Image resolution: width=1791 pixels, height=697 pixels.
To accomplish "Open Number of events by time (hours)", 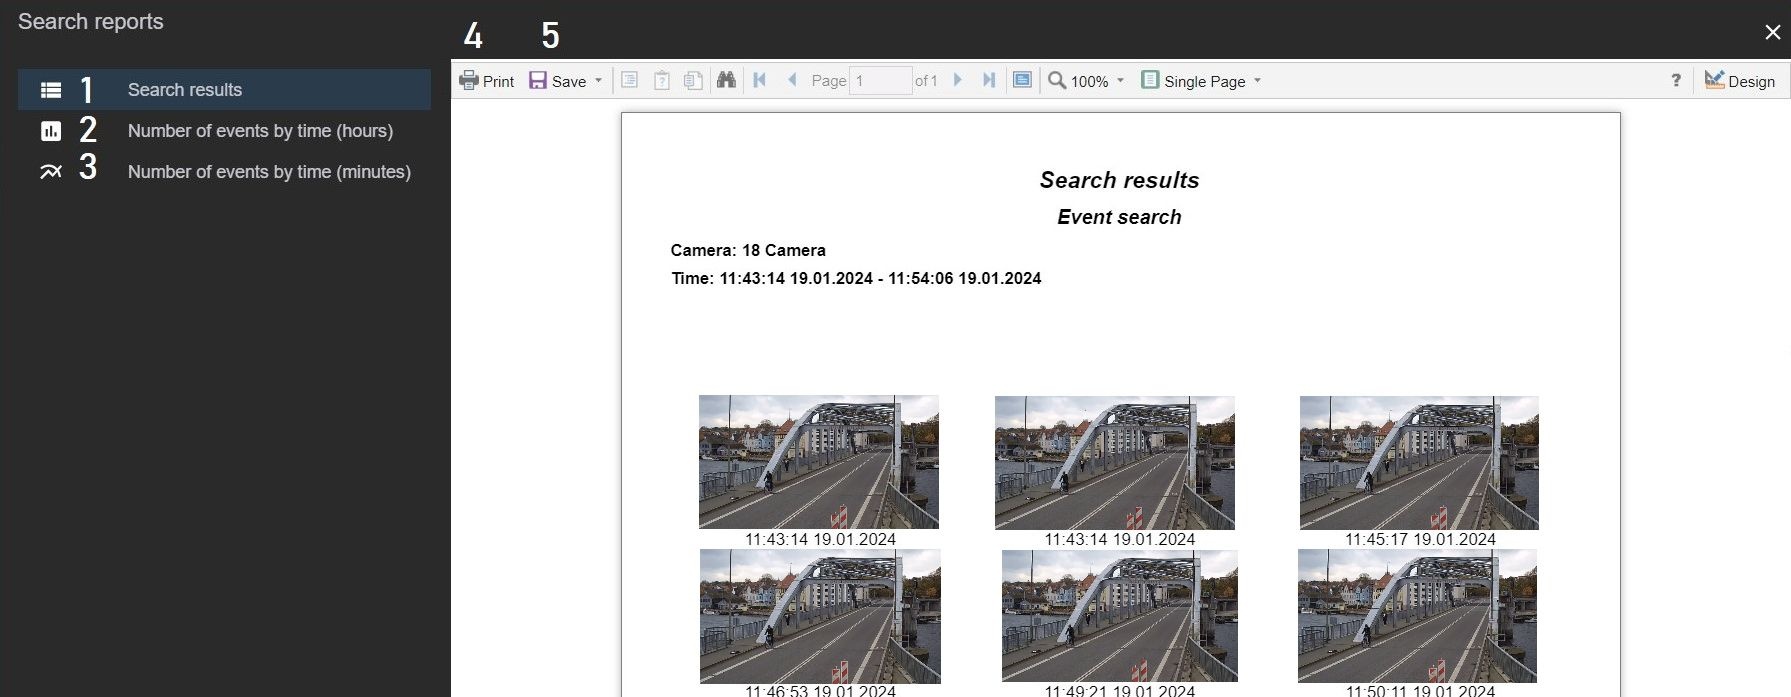I will click(260, 131).
